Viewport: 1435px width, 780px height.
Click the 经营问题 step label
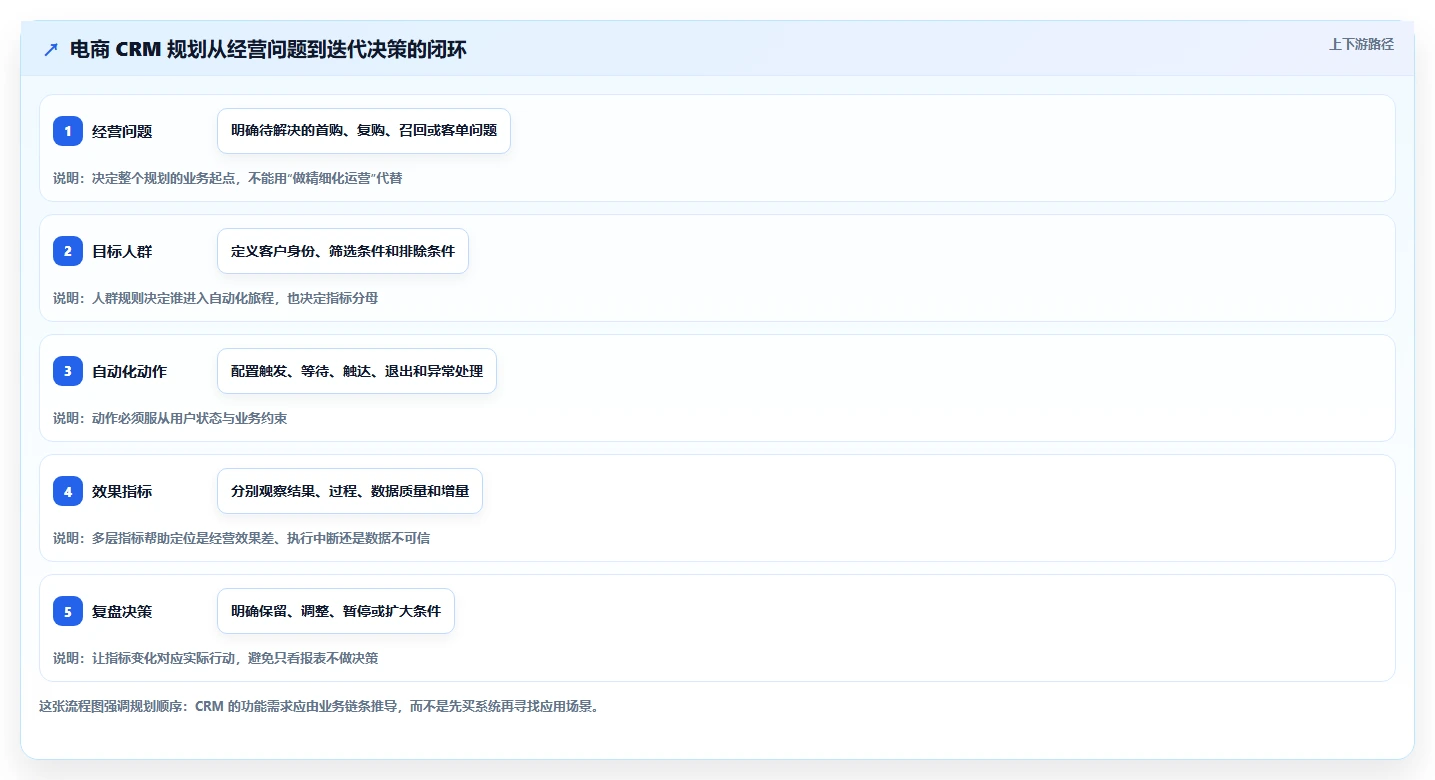click(122, 131)
